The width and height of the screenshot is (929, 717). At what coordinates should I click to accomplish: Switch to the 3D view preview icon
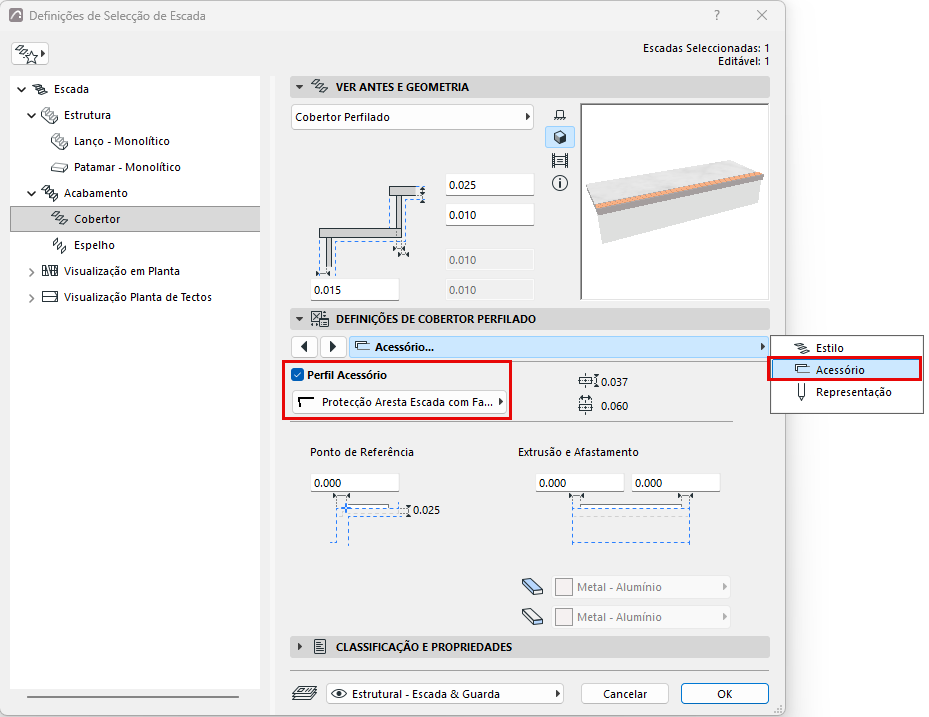pyautogui.click(x=559, y=137)
